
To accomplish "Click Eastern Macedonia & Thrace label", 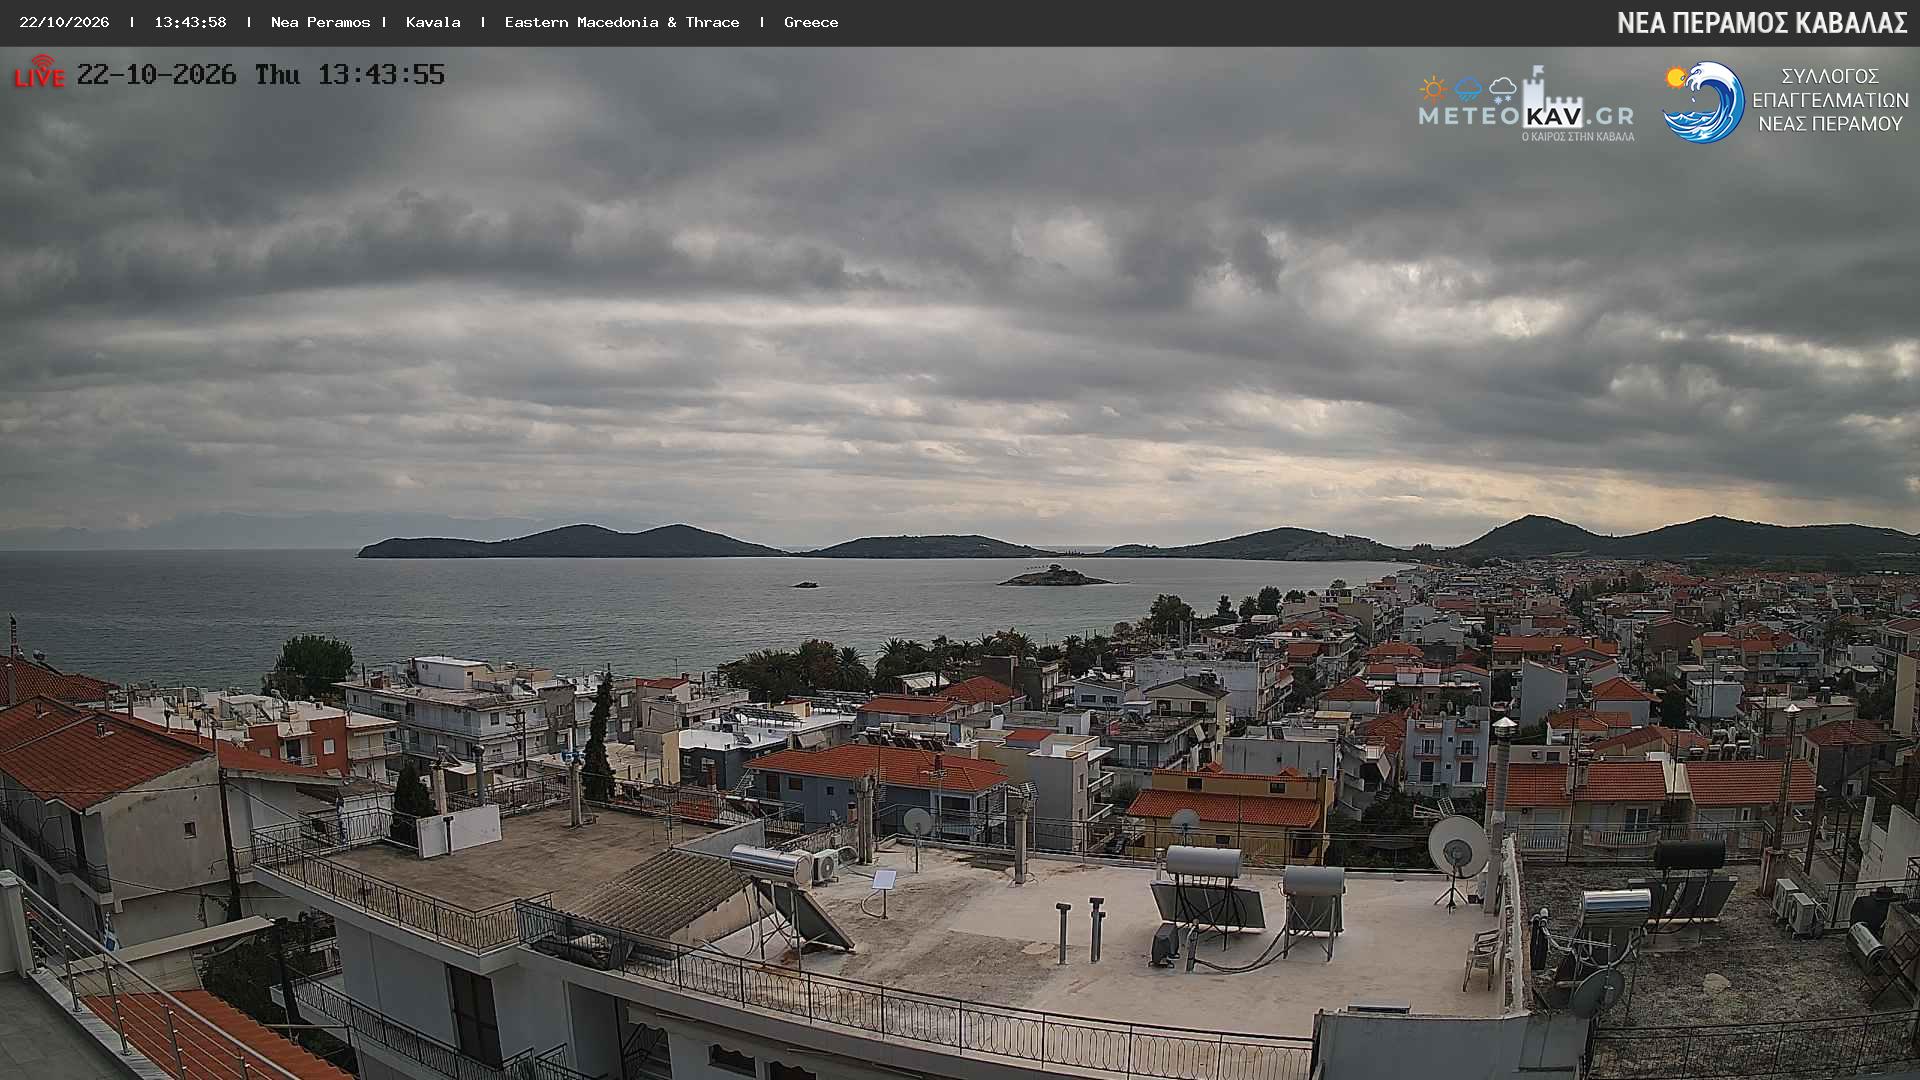I will (622, 22).
